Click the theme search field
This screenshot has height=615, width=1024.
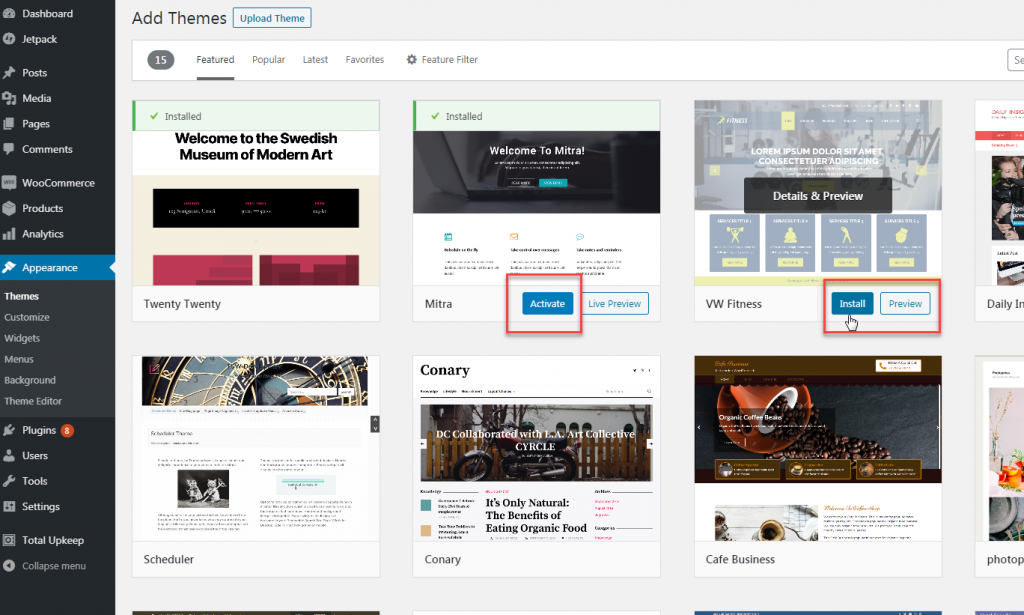click(1016, 60)
